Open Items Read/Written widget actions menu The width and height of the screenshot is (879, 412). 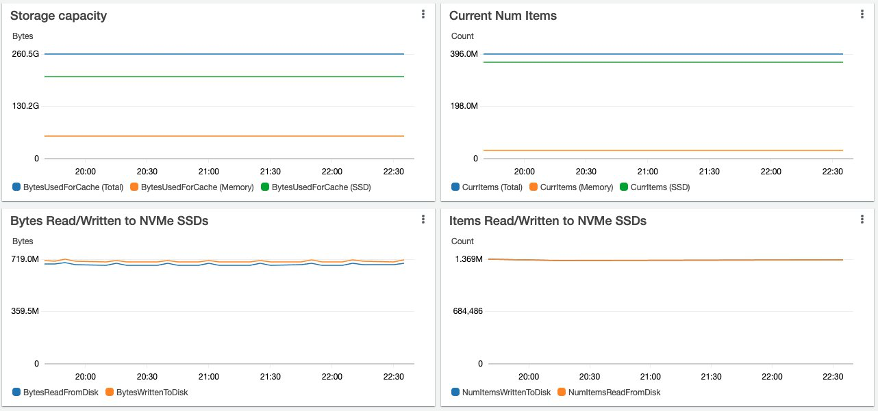[x=862, y=220]
